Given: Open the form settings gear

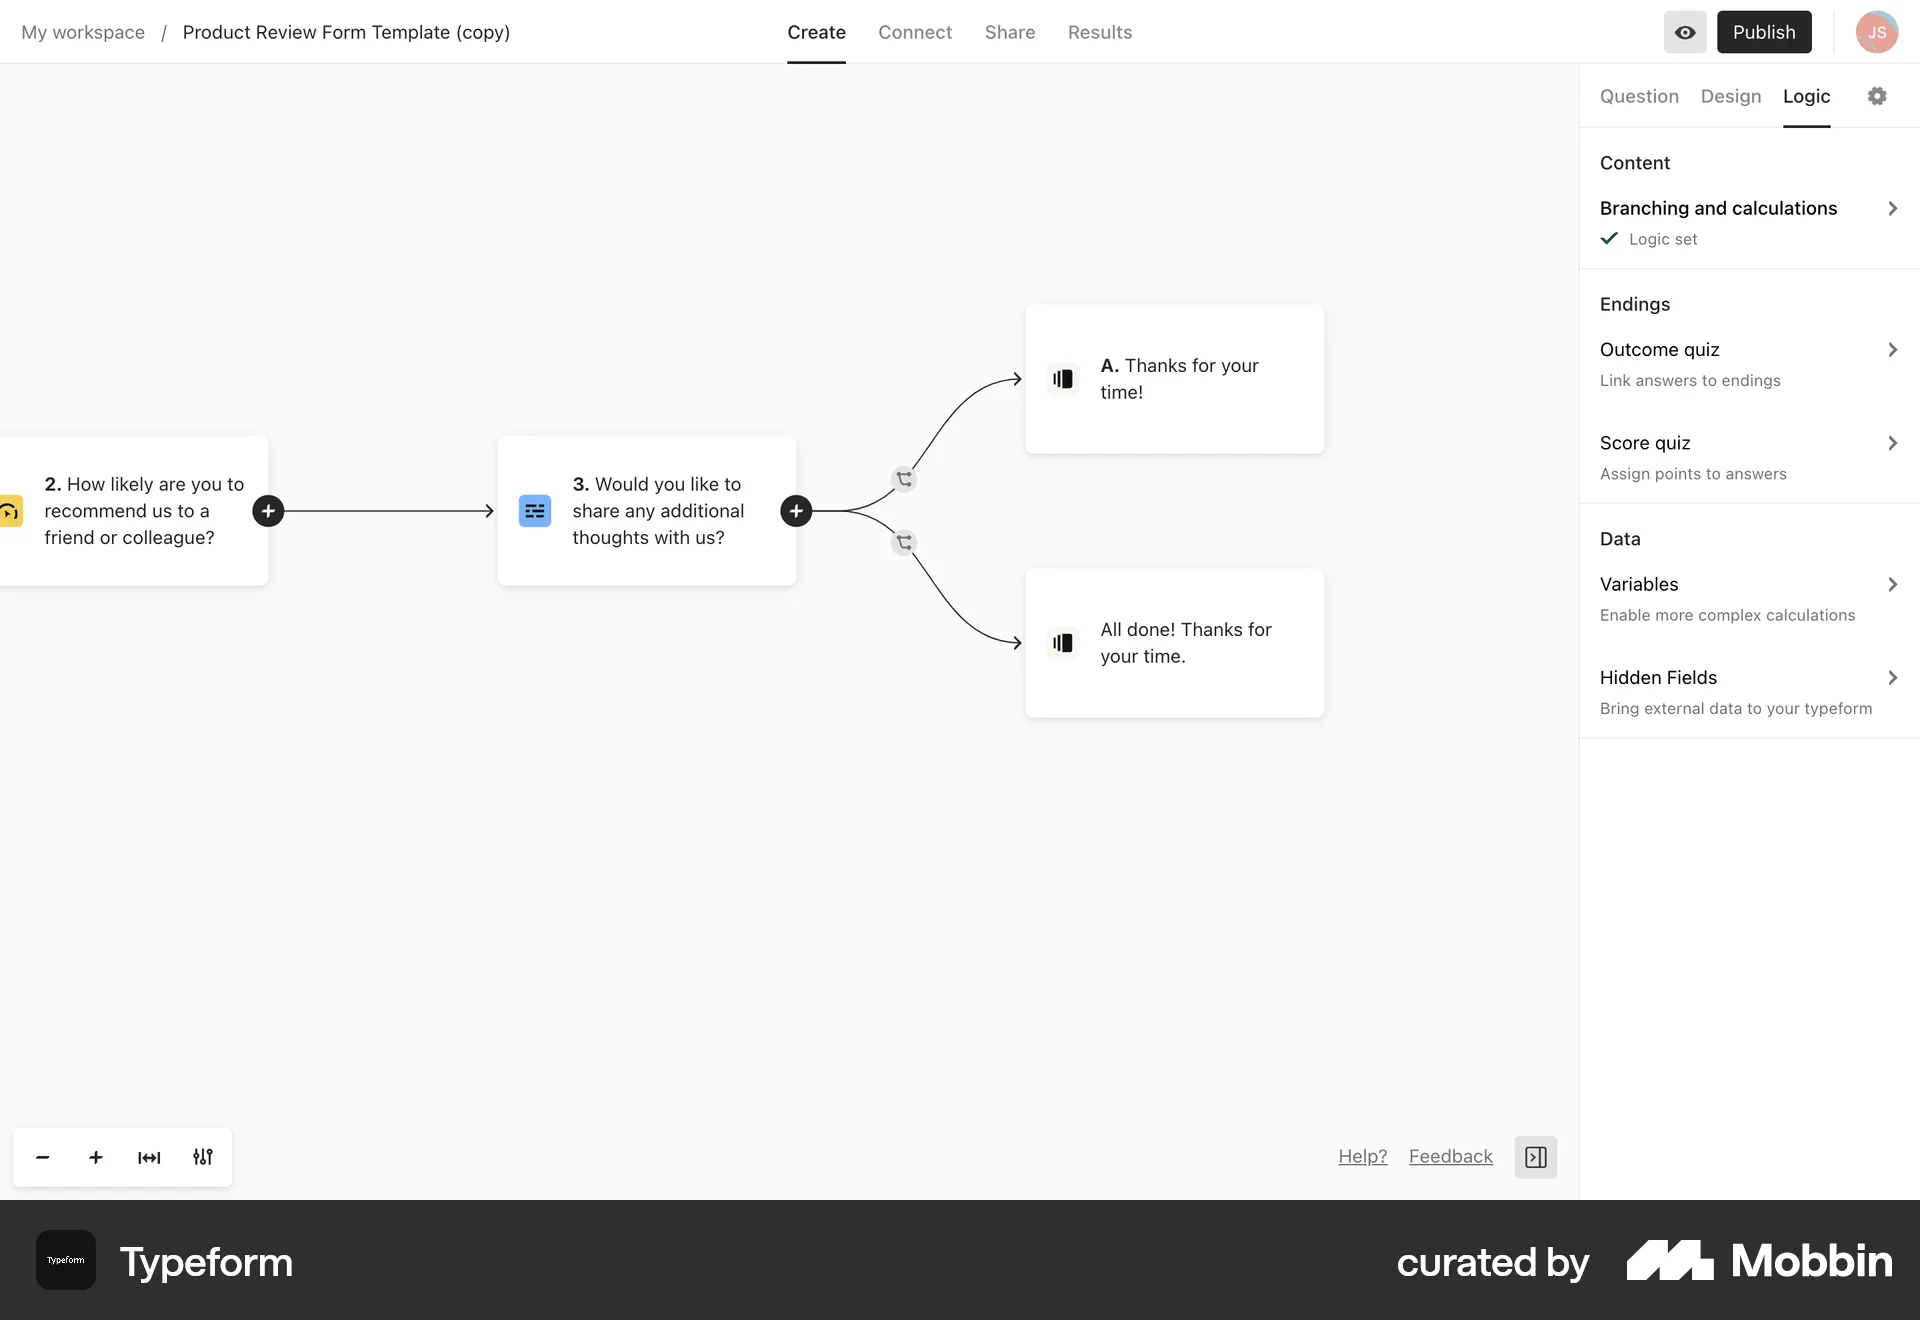Looking at the screenshot, I should pos(1877,96).
